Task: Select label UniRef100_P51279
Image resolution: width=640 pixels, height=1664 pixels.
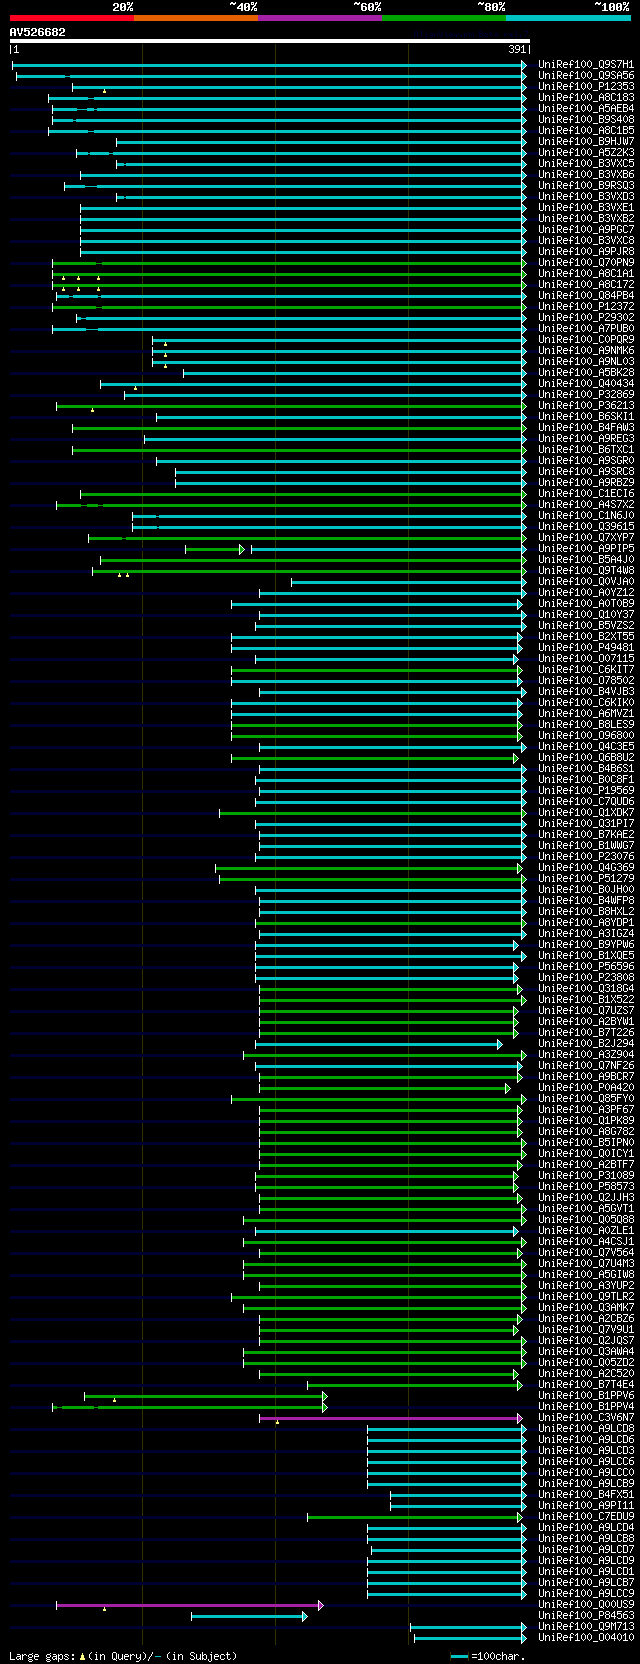Action: click(586, 878)
